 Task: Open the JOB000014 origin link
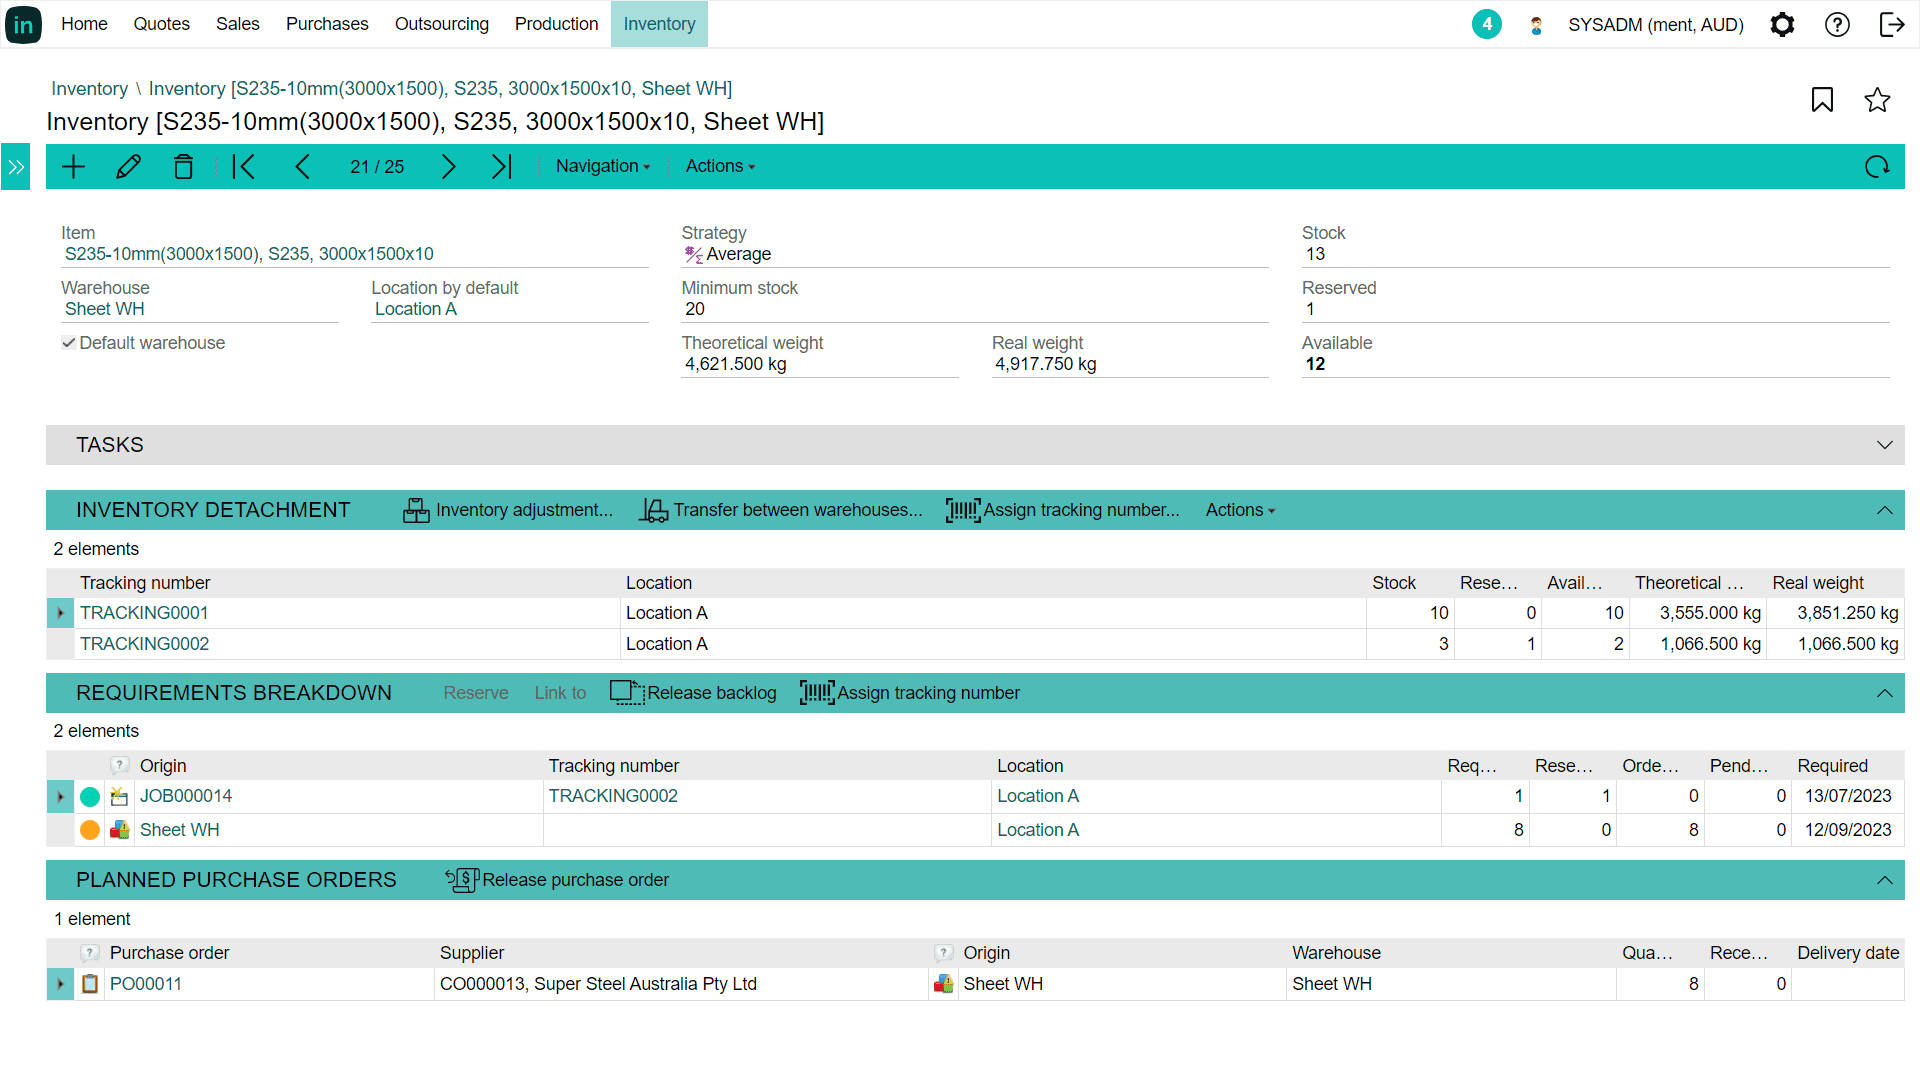pos(186,796)
